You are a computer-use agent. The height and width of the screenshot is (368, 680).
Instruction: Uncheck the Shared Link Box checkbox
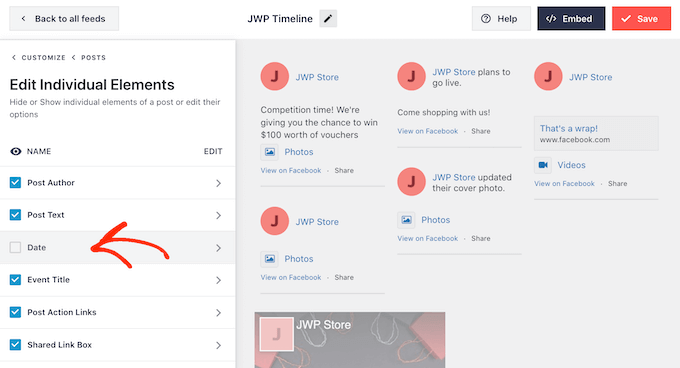tap(15, 345)
